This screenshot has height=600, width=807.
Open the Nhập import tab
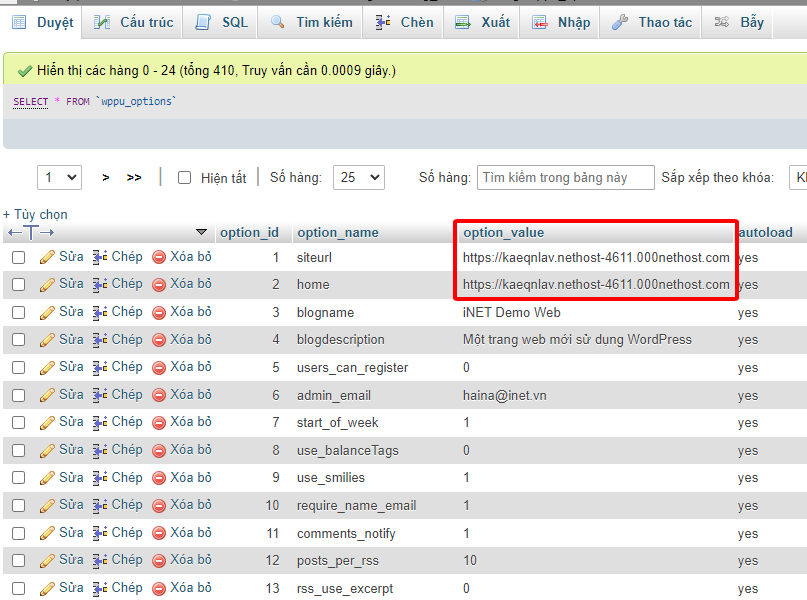pyautogui.click(x=560, y=22)
